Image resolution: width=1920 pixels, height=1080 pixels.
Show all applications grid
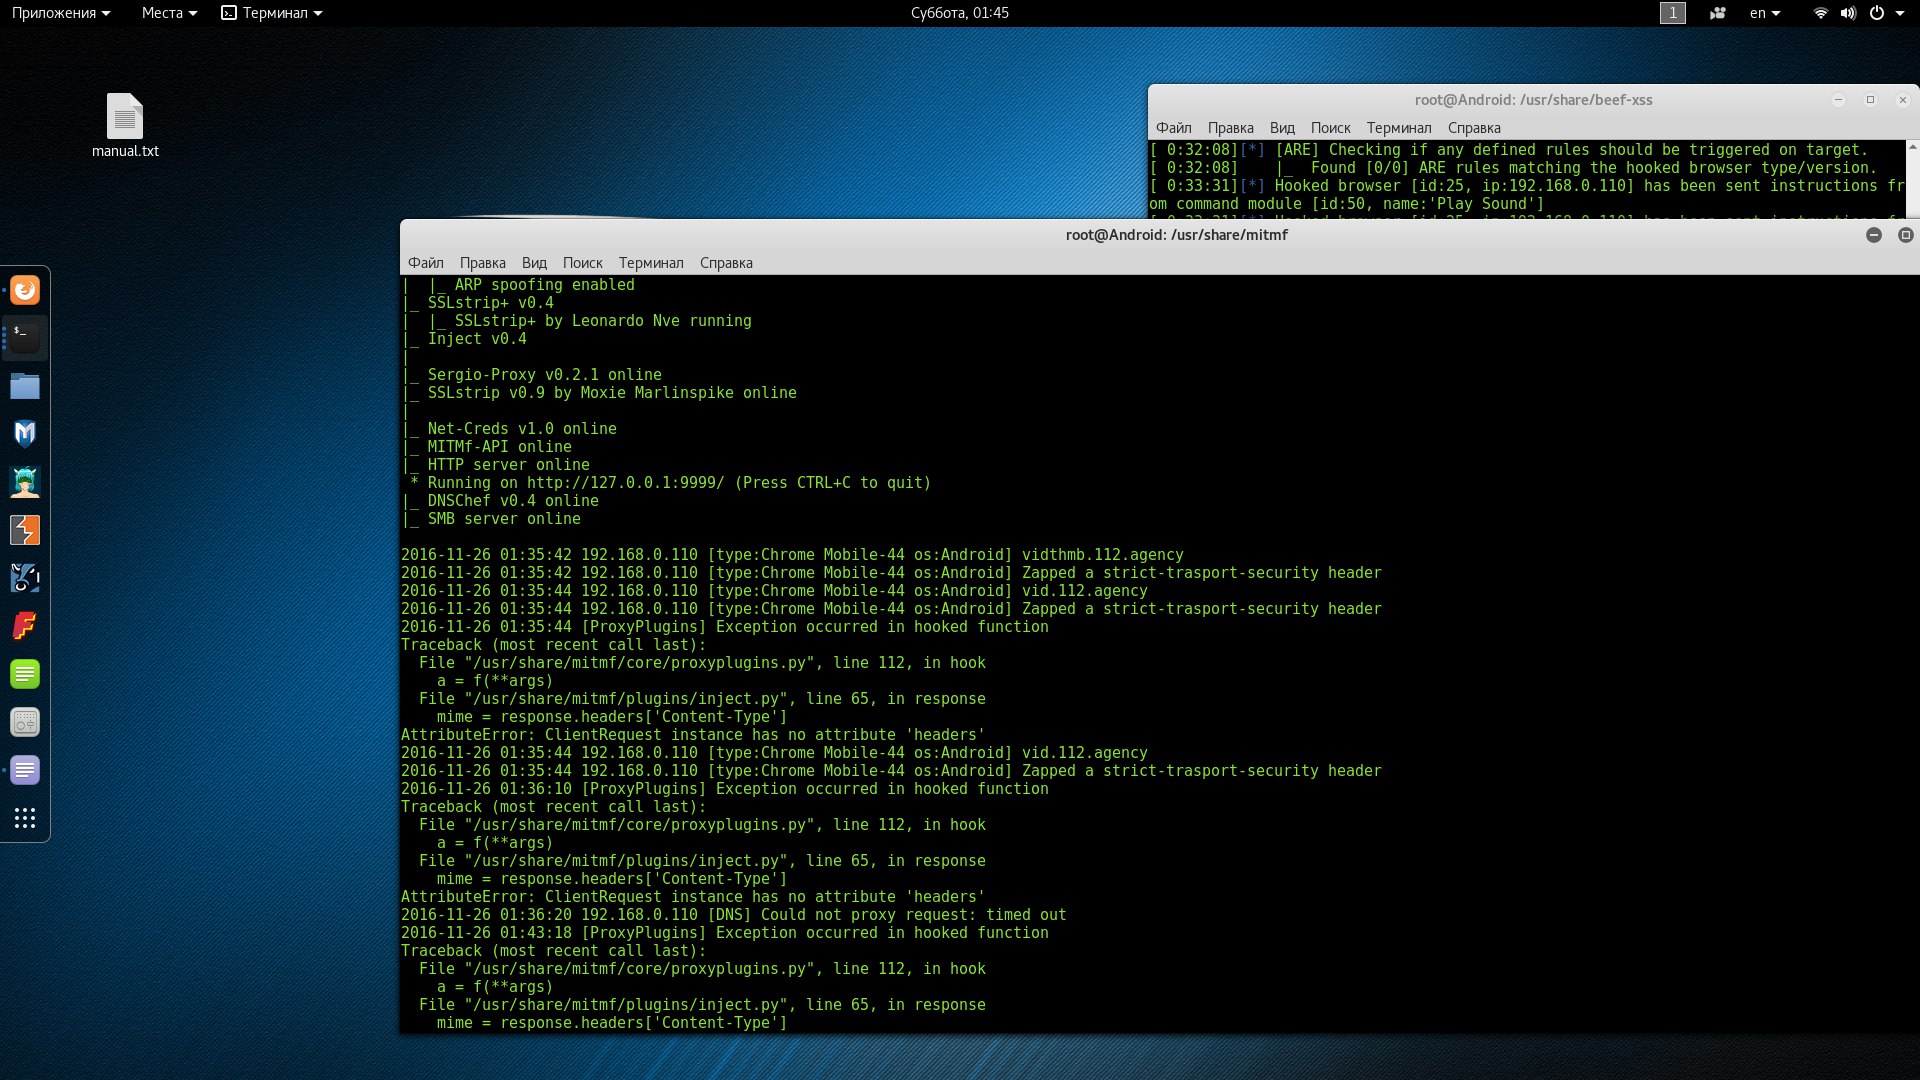pyautogui.click(x=25, y=818)
